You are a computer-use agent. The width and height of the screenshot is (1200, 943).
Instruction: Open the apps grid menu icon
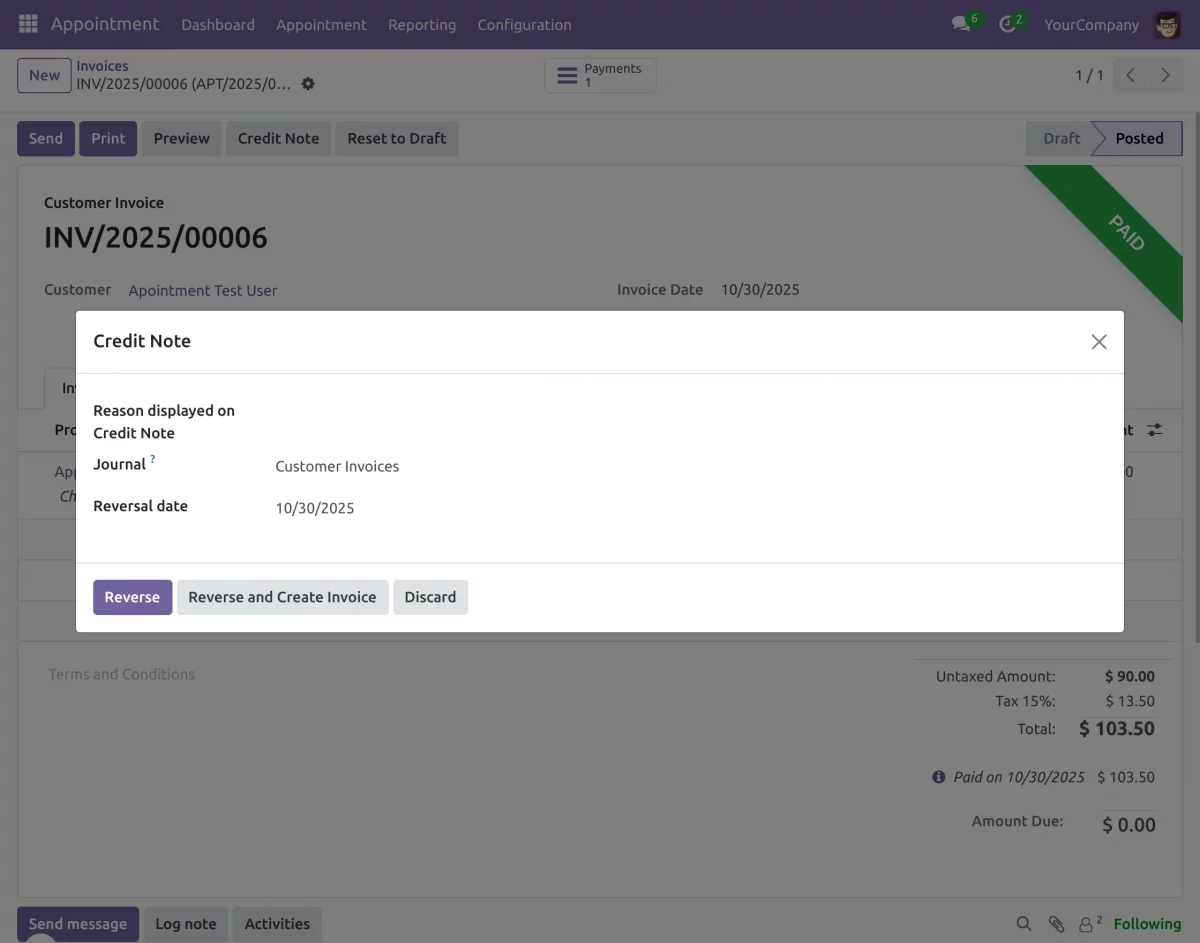[x=28, y=24]
